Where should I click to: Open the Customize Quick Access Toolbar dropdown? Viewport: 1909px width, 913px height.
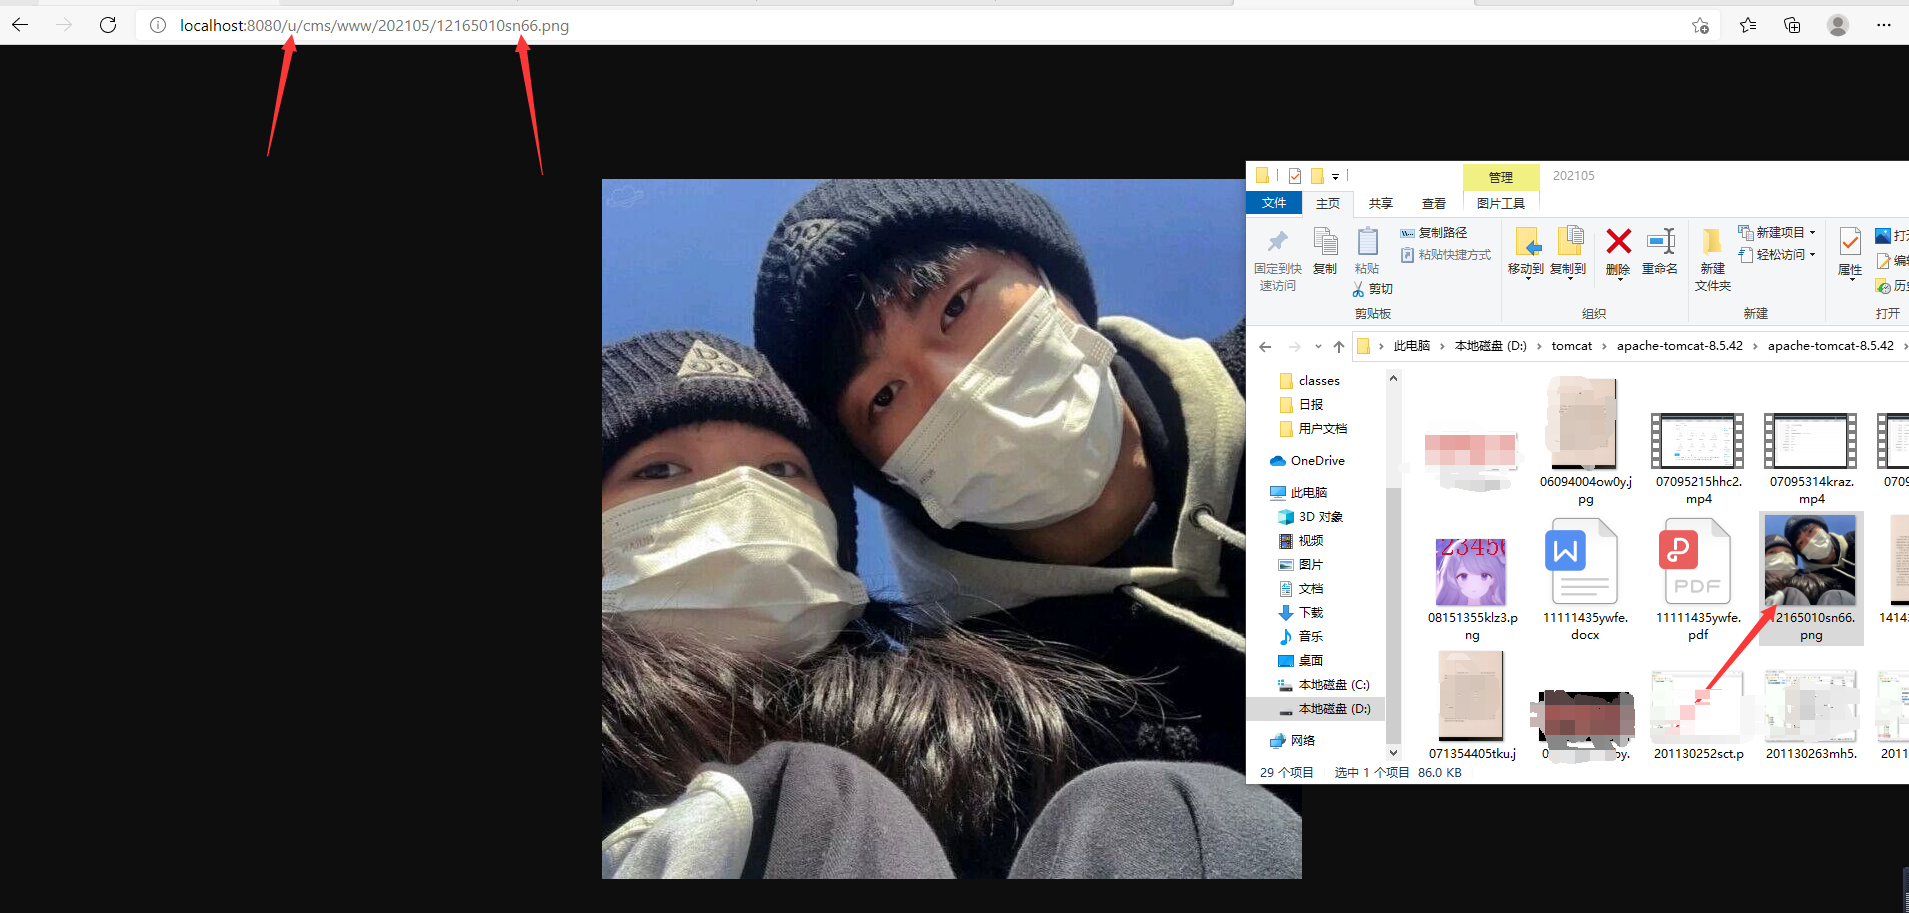pyautogui.click(x=1335, y=177)
